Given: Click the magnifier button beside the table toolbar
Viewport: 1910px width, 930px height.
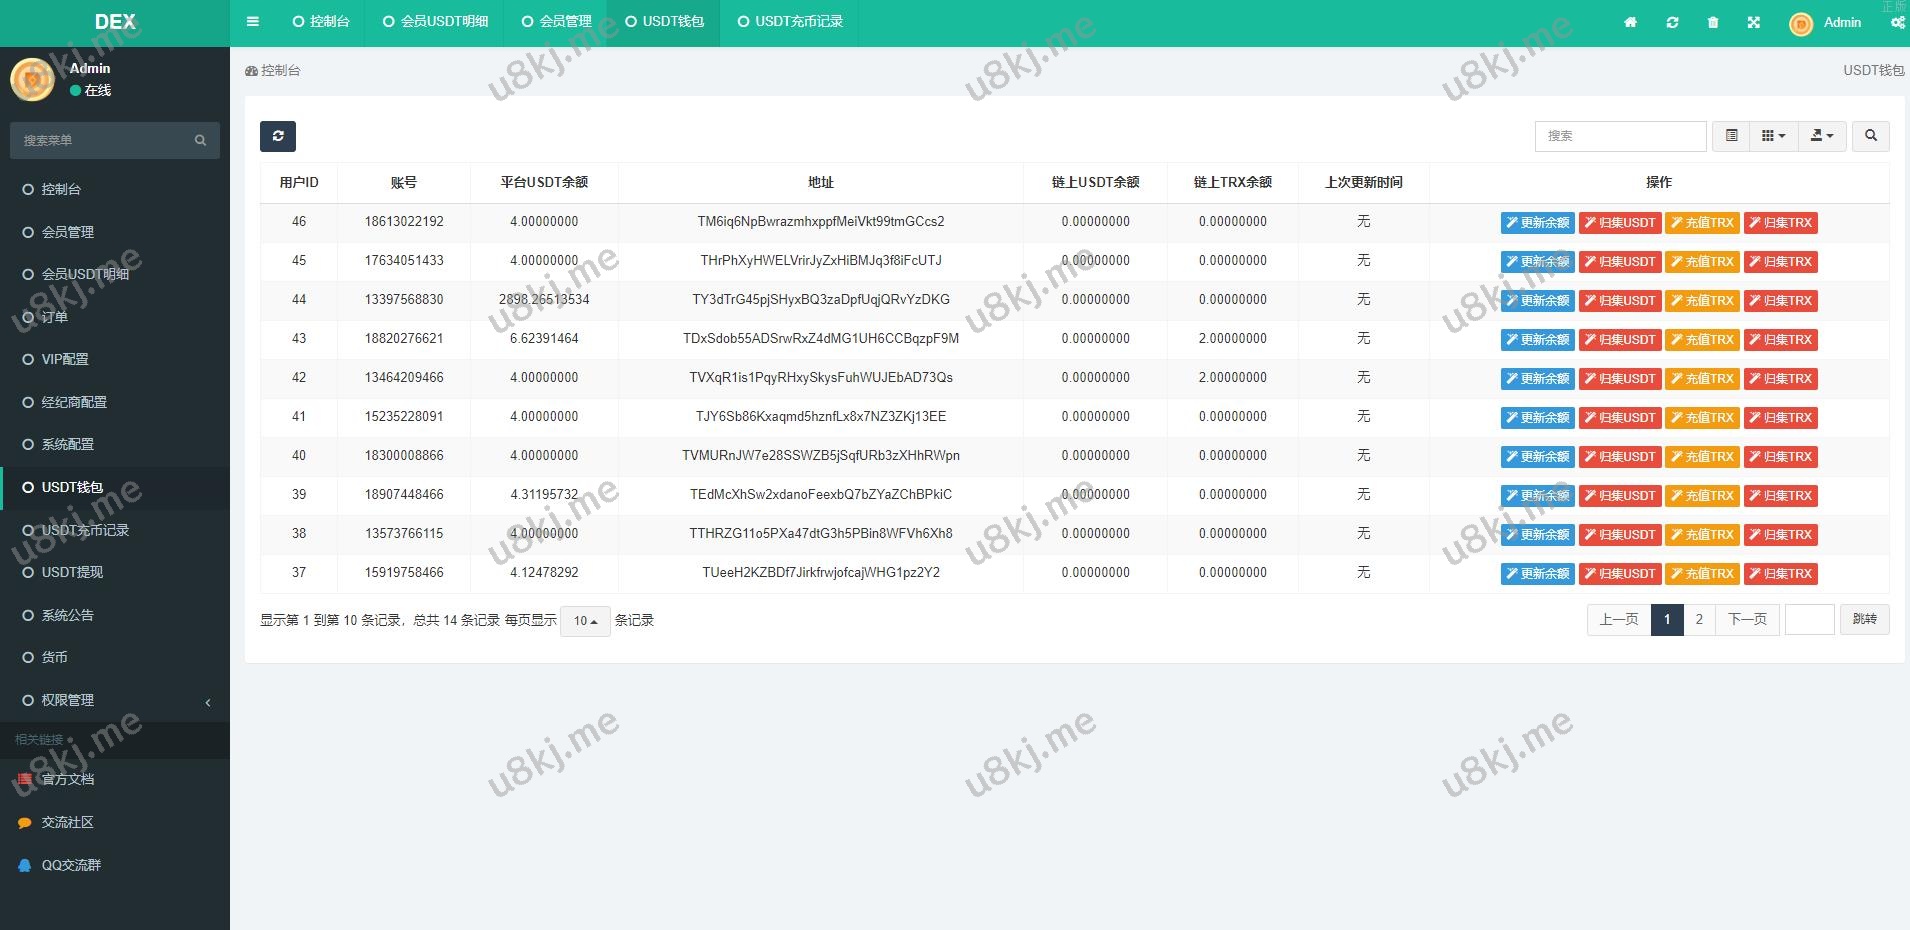Looking at the screenshot, I should point(1870,136).
